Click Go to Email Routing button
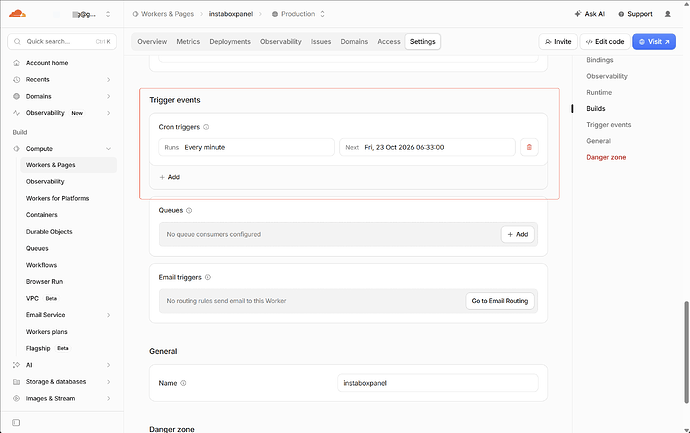The image size is (690, 433). [x=499, y=301]
